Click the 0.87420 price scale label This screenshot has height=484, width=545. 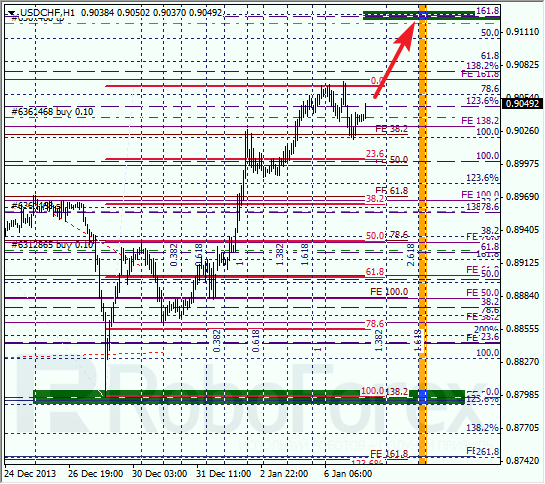[522, 461]
